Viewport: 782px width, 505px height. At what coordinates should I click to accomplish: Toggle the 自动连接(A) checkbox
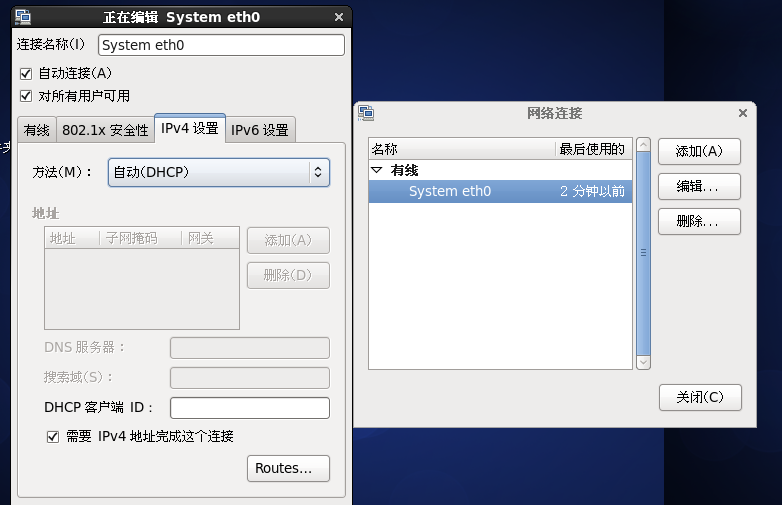(x=26, y=74)
